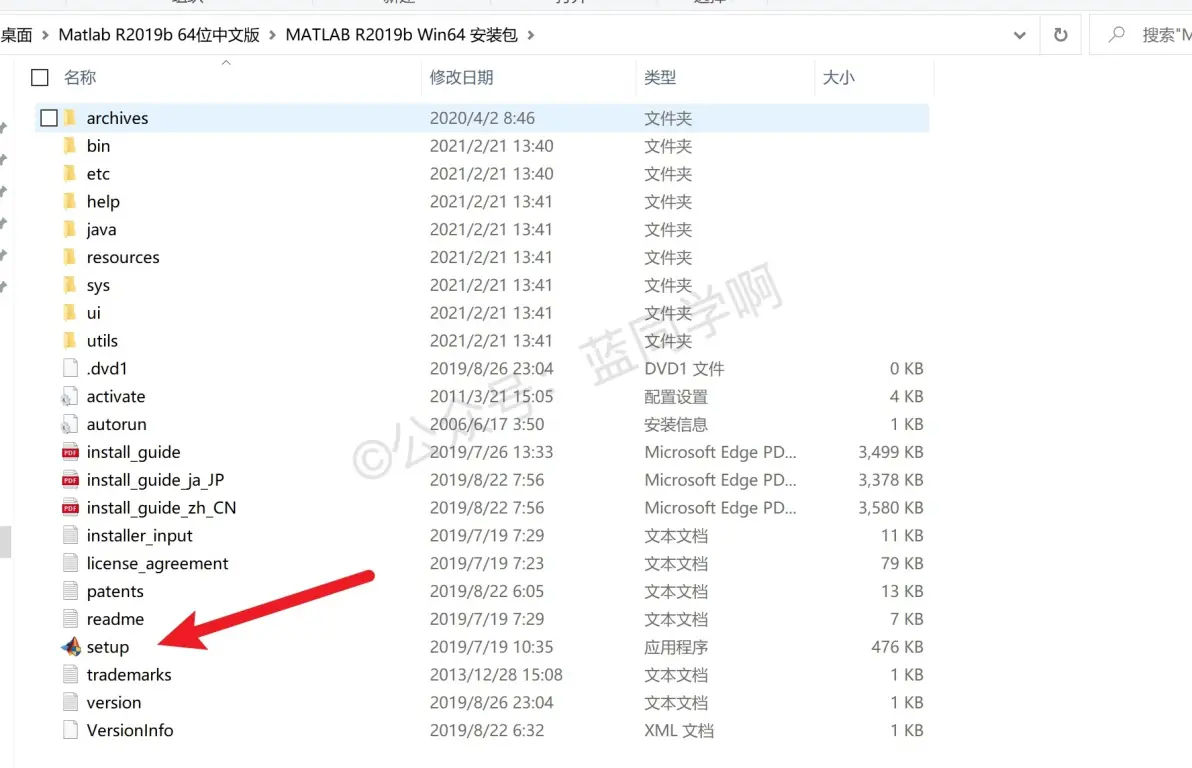Viewport: 1192px width, 768px height.
Task: Click the 2006/6/17 3:50 date cell
Action: 487,424
